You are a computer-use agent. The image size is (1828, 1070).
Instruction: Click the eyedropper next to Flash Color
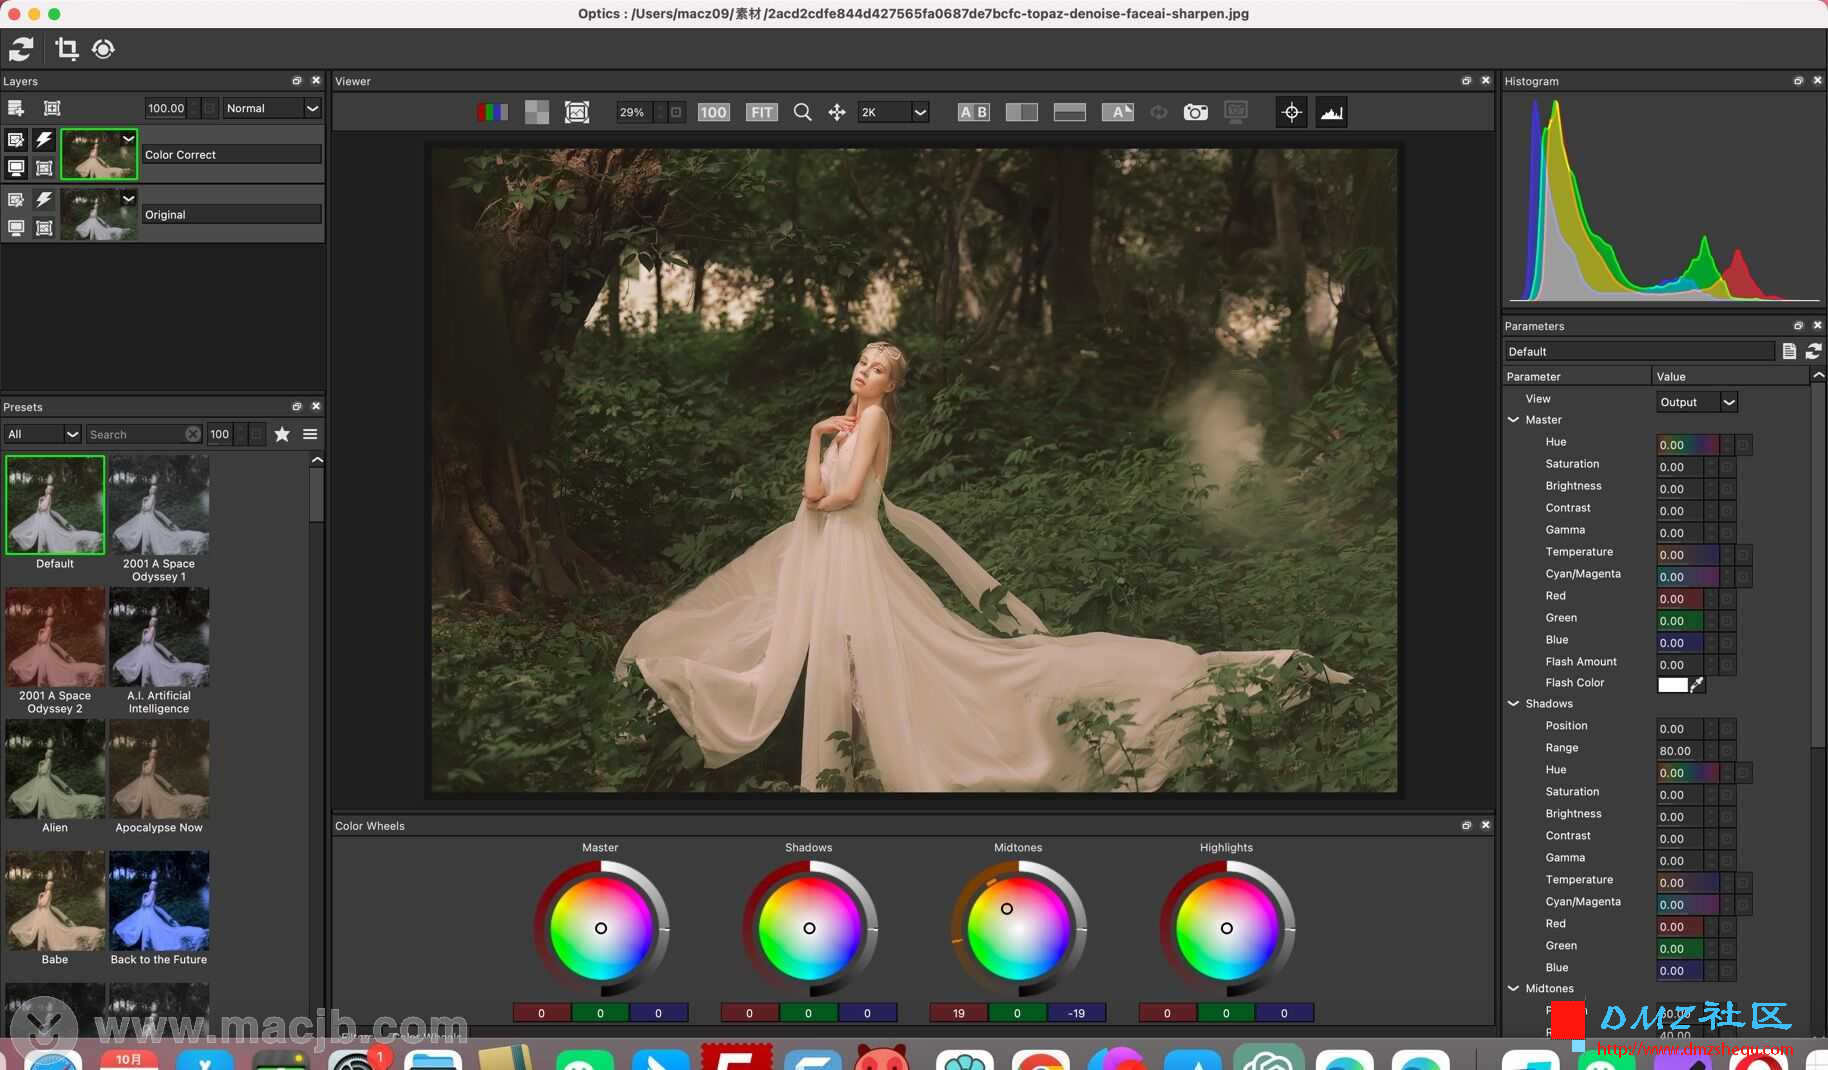click(x=1697, y=684)
